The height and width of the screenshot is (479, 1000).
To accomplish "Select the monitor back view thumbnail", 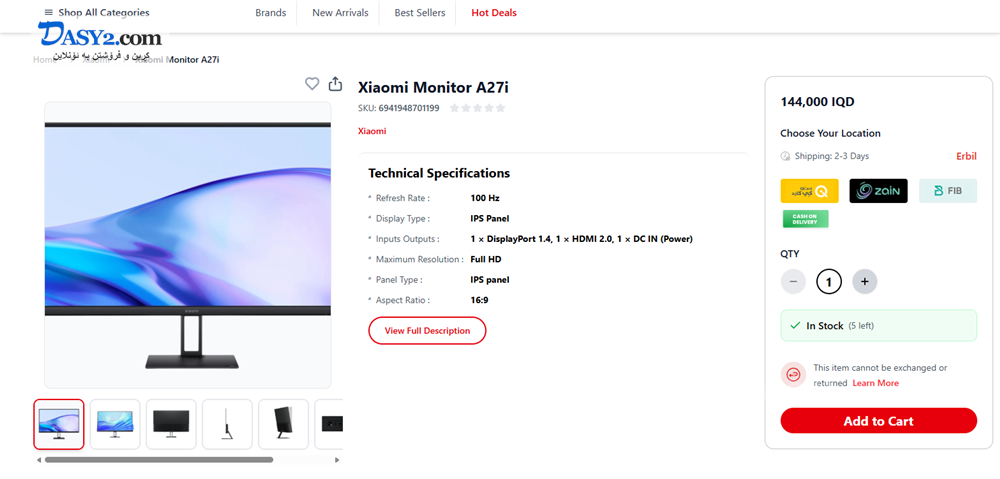I will point(171,424).
